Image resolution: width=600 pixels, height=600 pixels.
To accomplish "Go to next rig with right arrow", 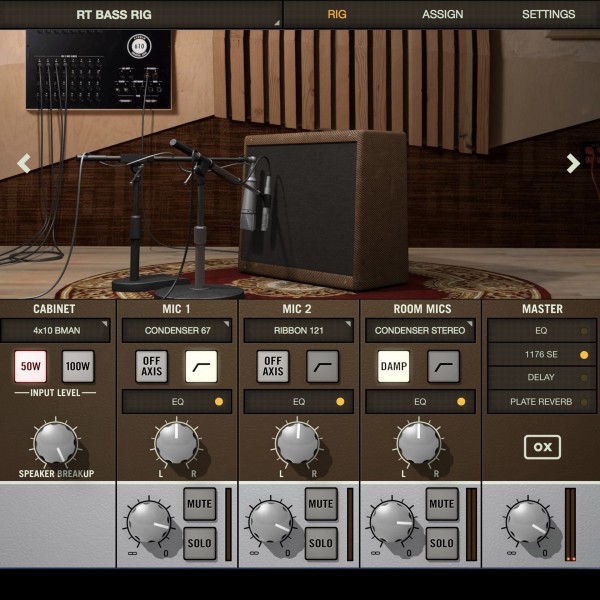I will pos(573,163).
